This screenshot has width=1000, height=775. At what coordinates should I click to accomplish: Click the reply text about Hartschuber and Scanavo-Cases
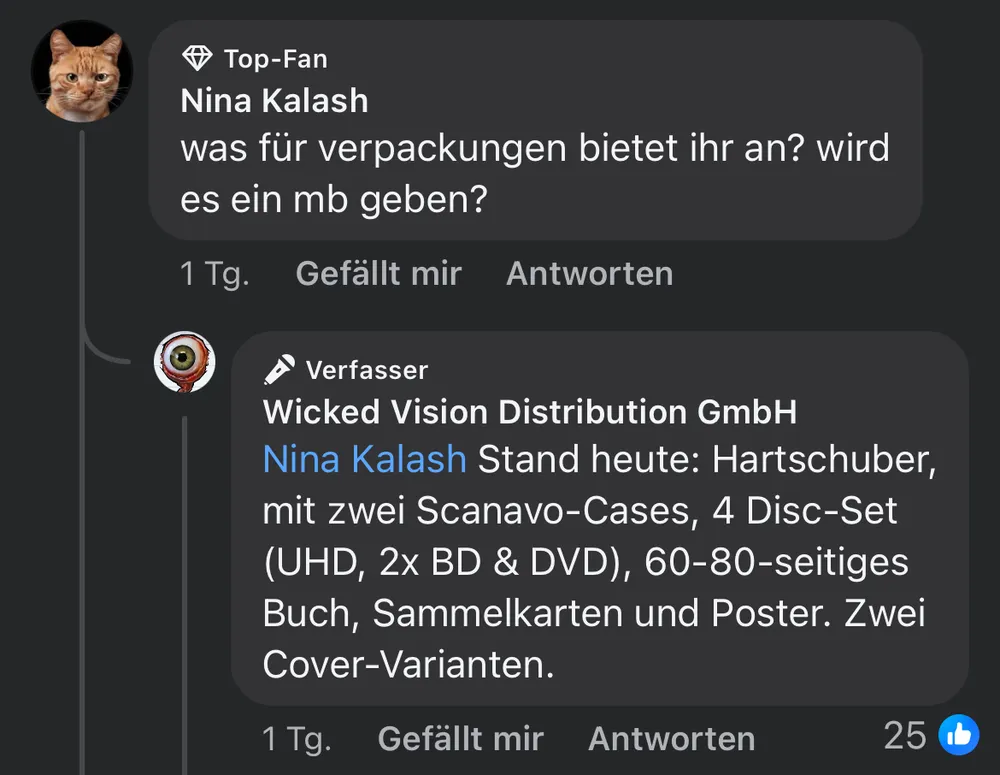(x=597, y=561)
